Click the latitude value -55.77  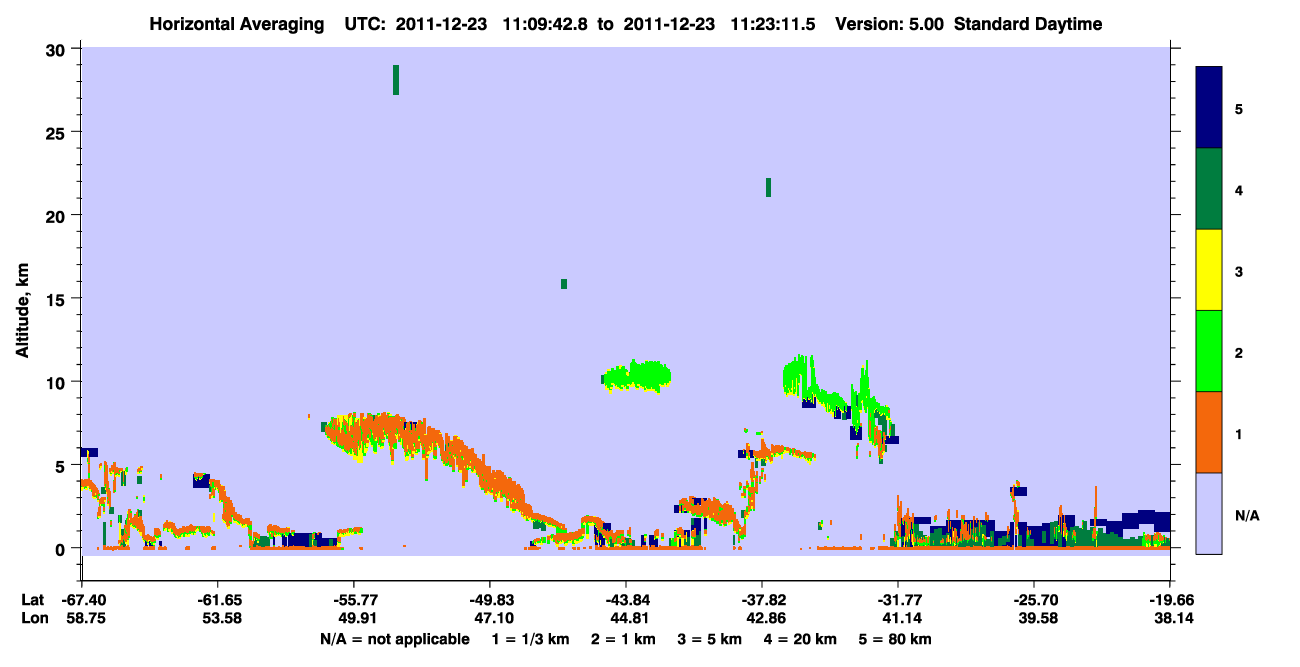[354, 600]
